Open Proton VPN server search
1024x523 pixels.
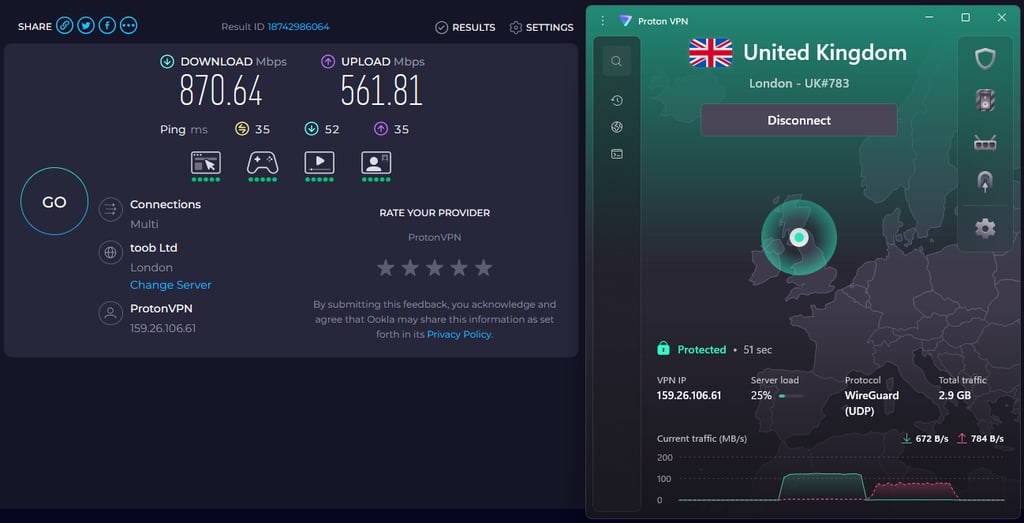[x=616, y=61]
